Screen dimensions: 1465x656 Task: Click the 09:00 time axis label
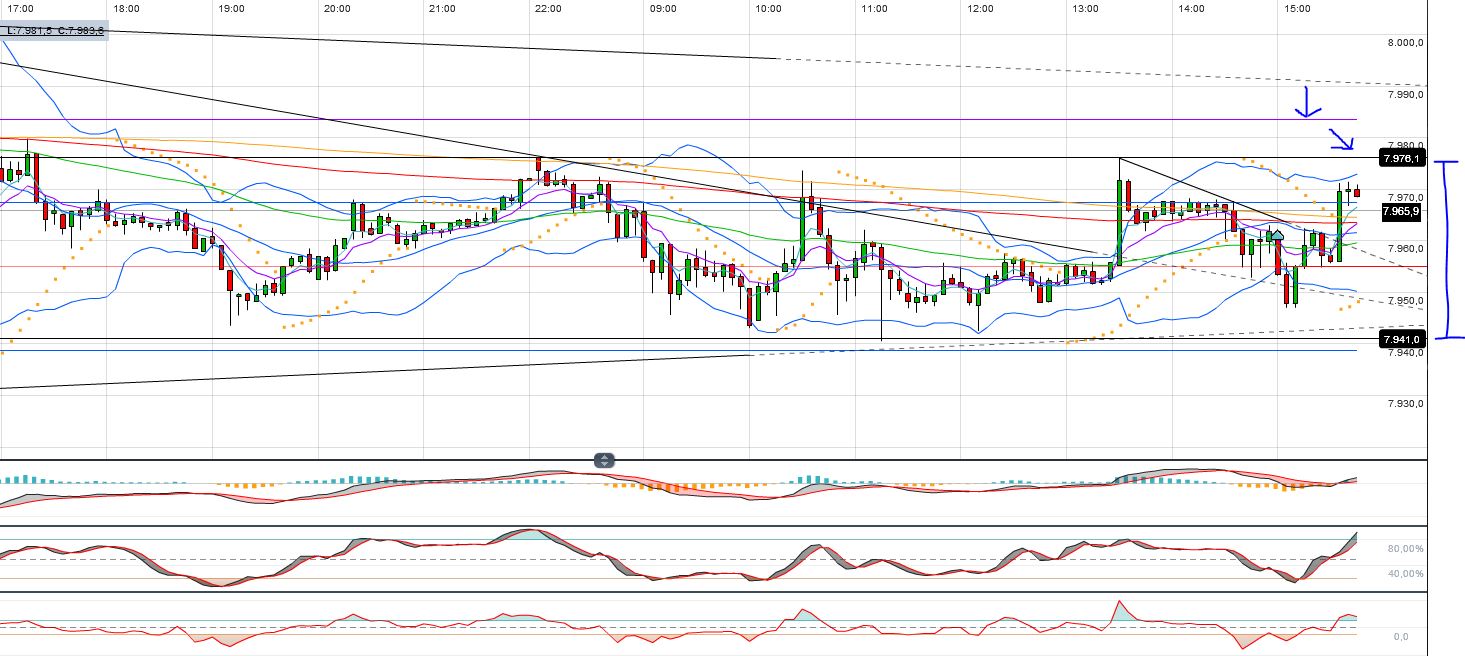(x=663, y=9)
